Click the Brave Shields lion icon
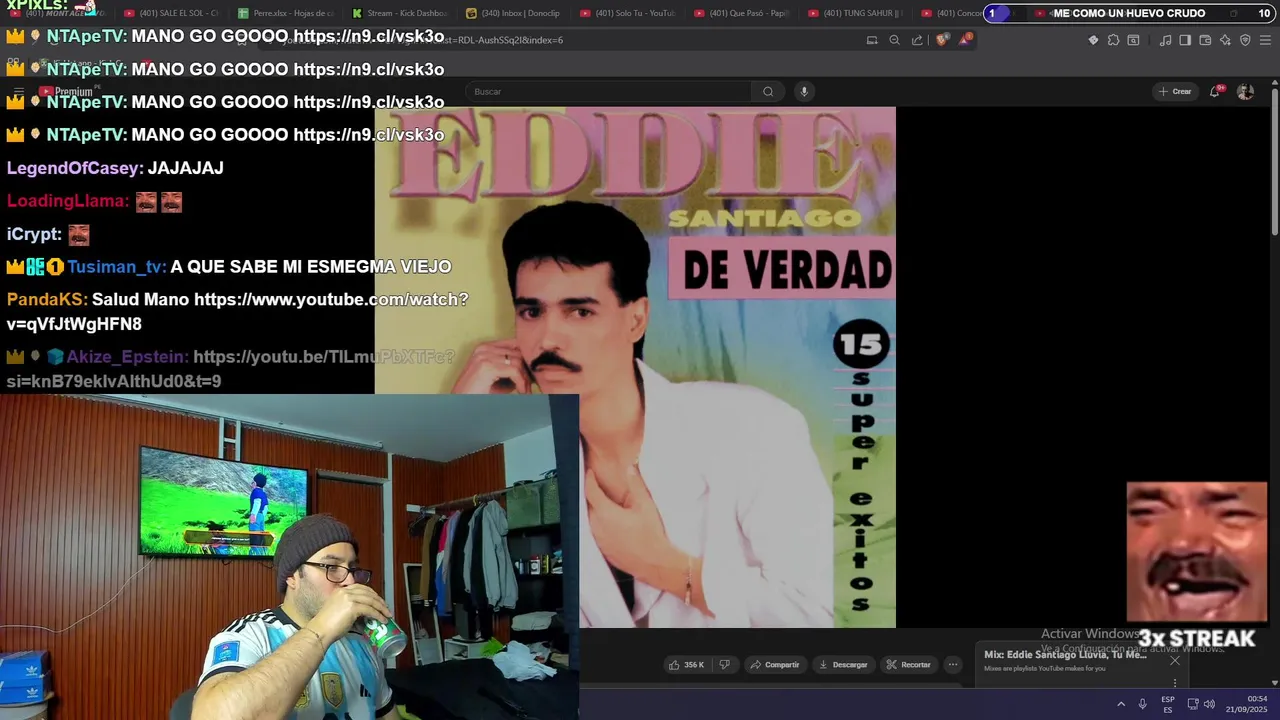The image size is (1280, 720). pos(942,40)
